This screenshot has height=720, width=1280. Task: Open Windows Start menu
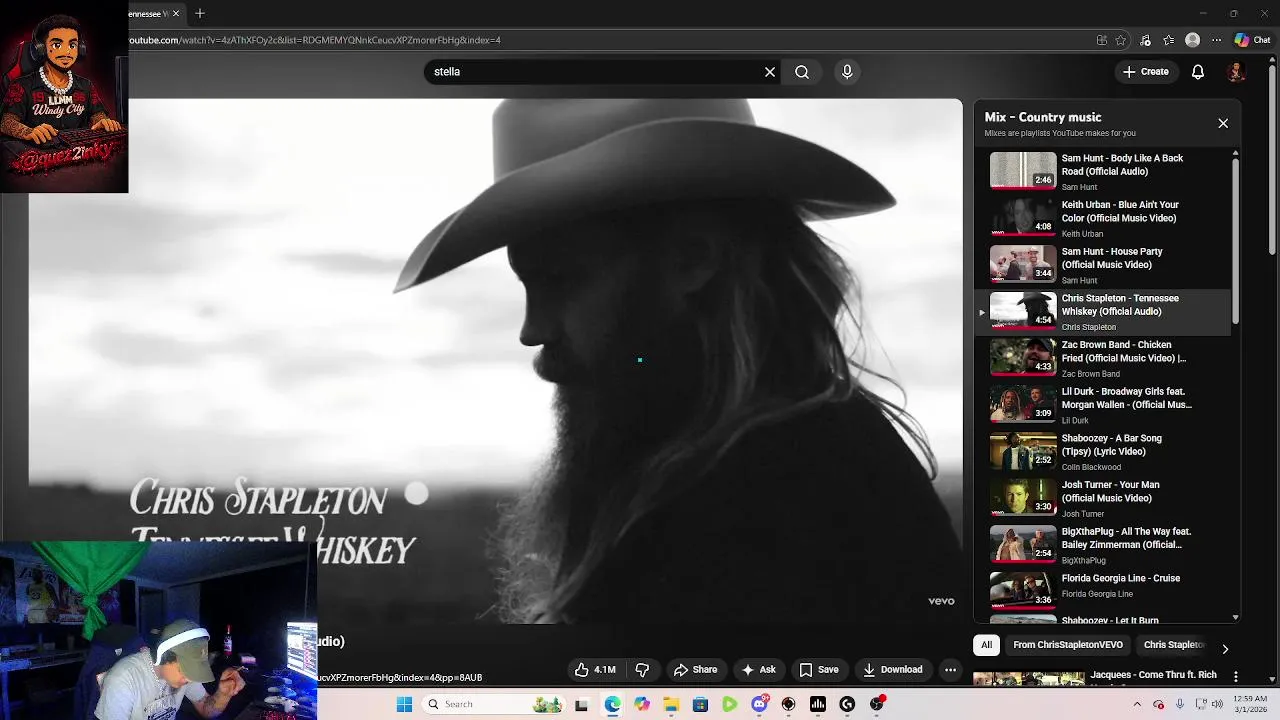click(404, 704)
